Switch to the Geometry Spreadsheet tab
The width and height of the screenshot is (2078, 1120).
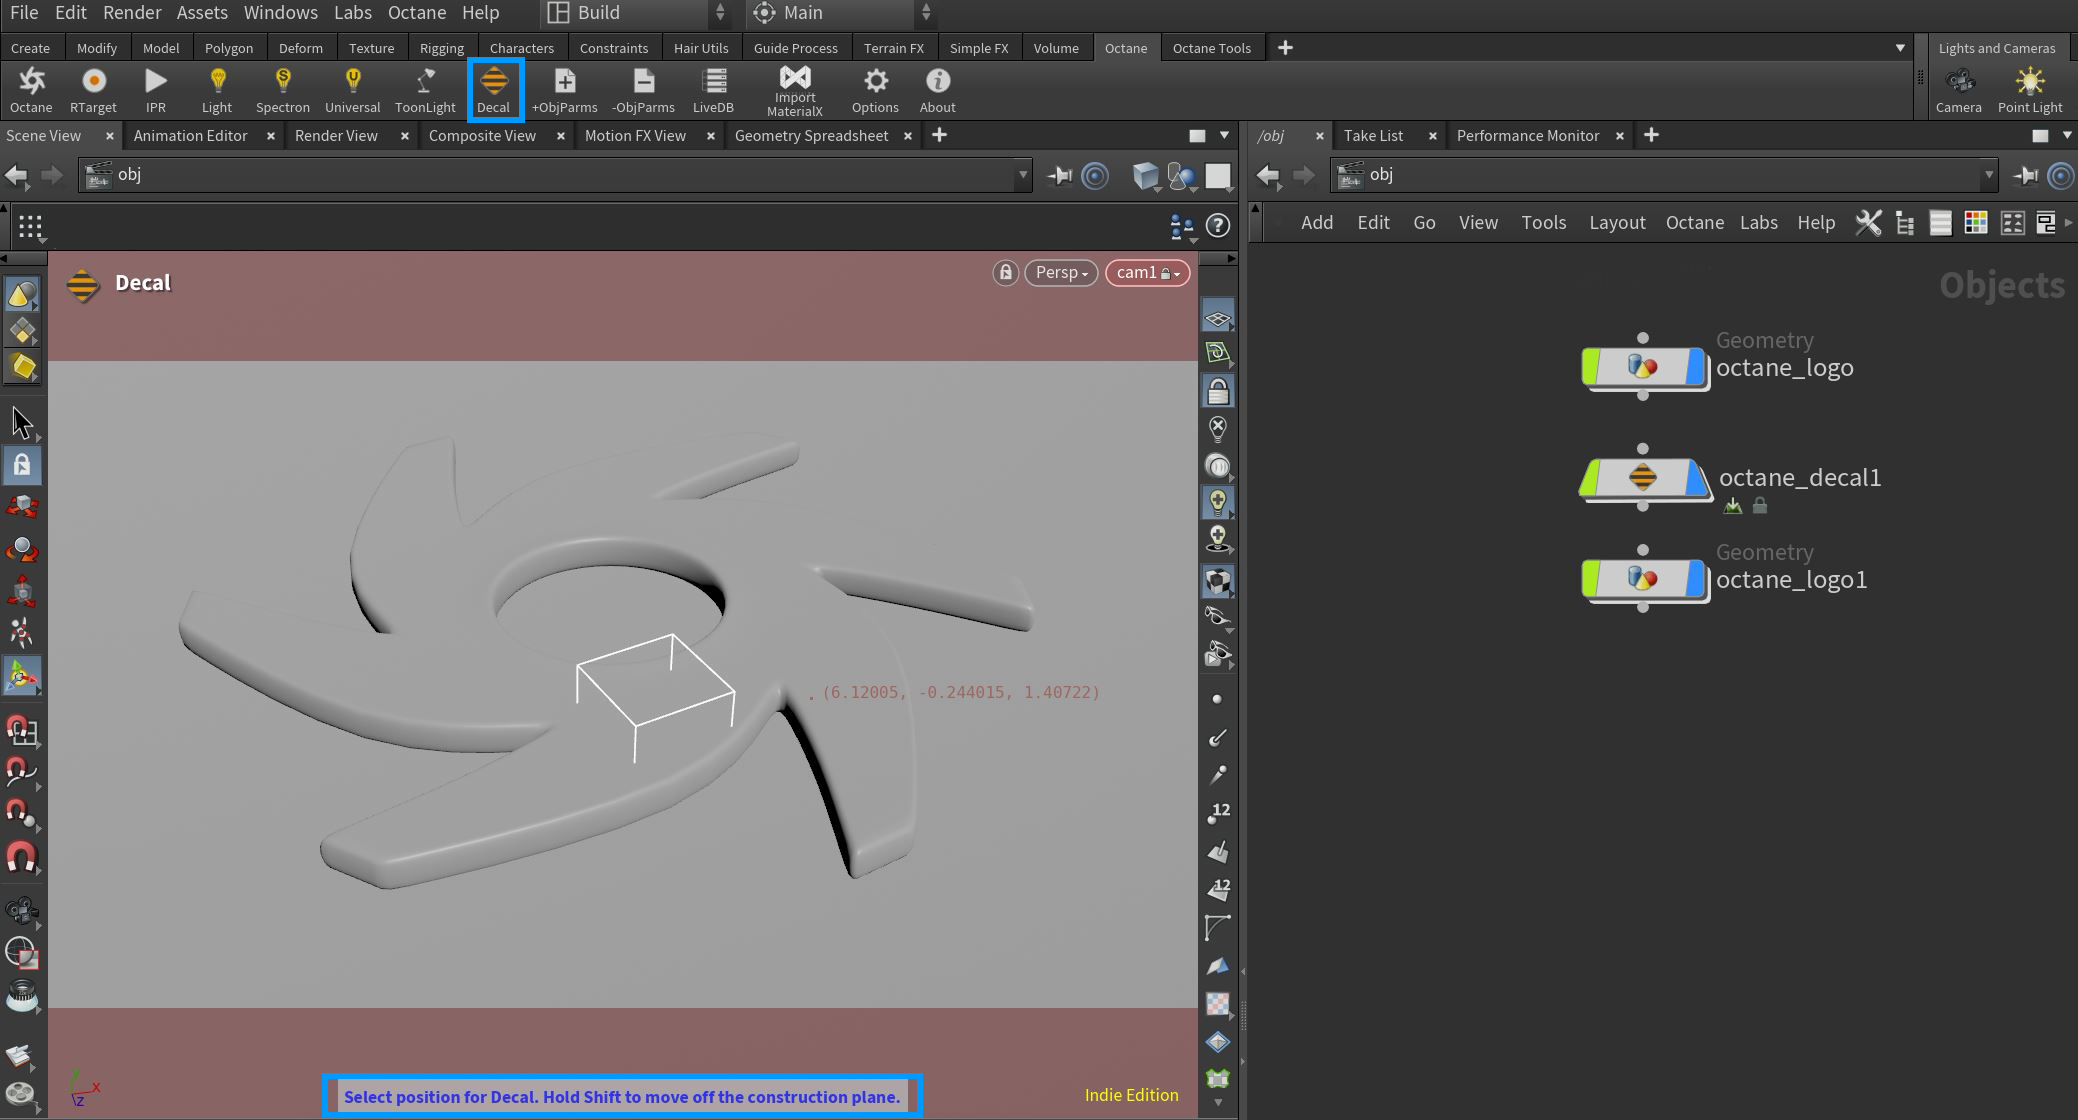point(811,135)
